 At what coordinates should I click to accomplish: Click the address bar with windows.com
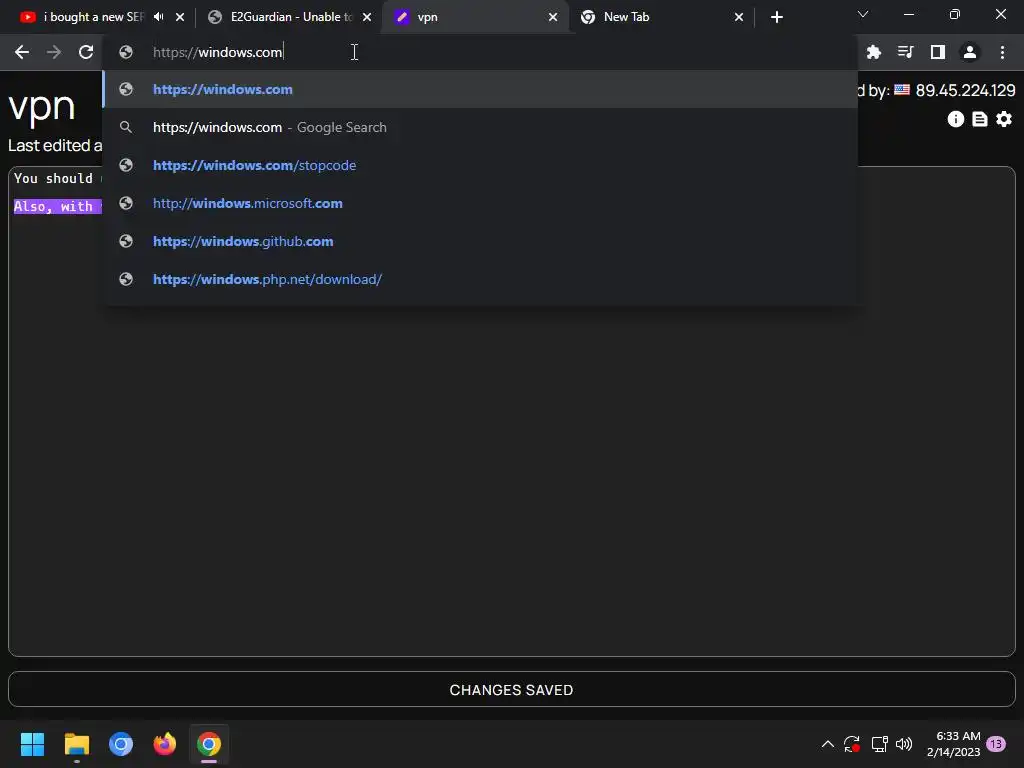[480, 52]
